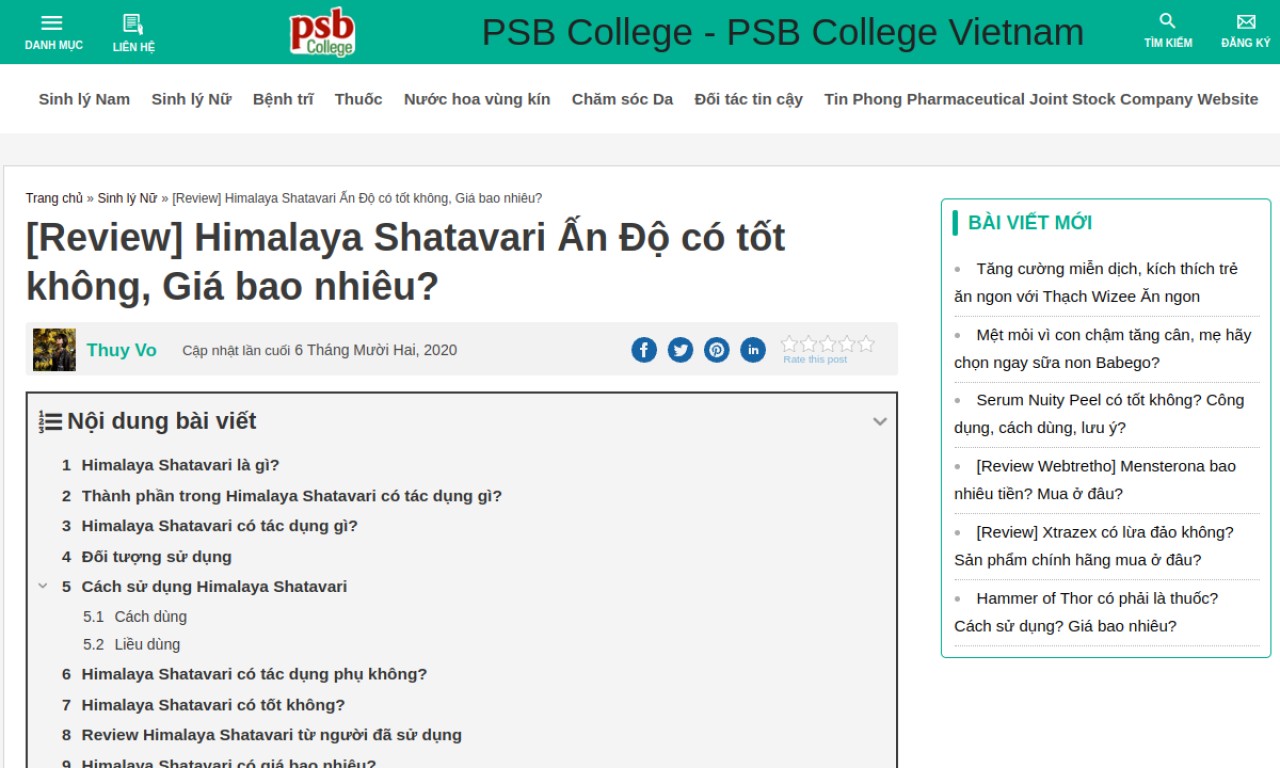Open the Danh mục hamburger menu
This screenshot has height=768, width=1280.
coord(53,23)
